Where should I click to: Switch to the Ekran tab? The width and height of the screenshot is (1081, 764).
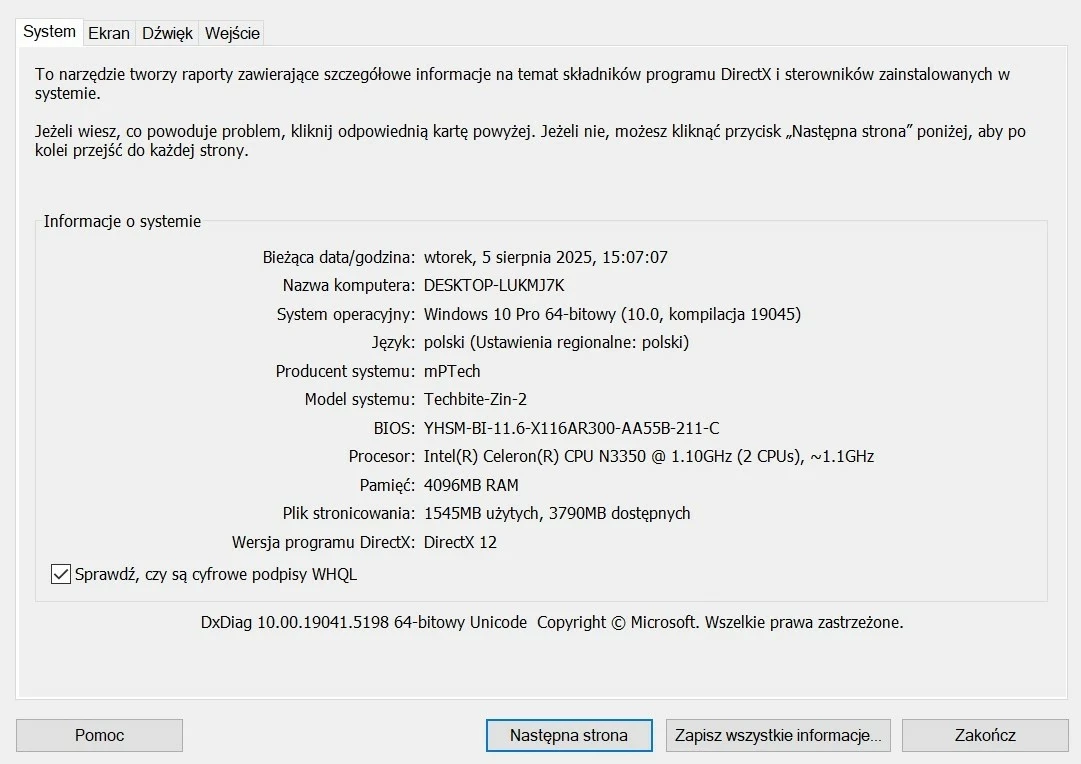108,33
